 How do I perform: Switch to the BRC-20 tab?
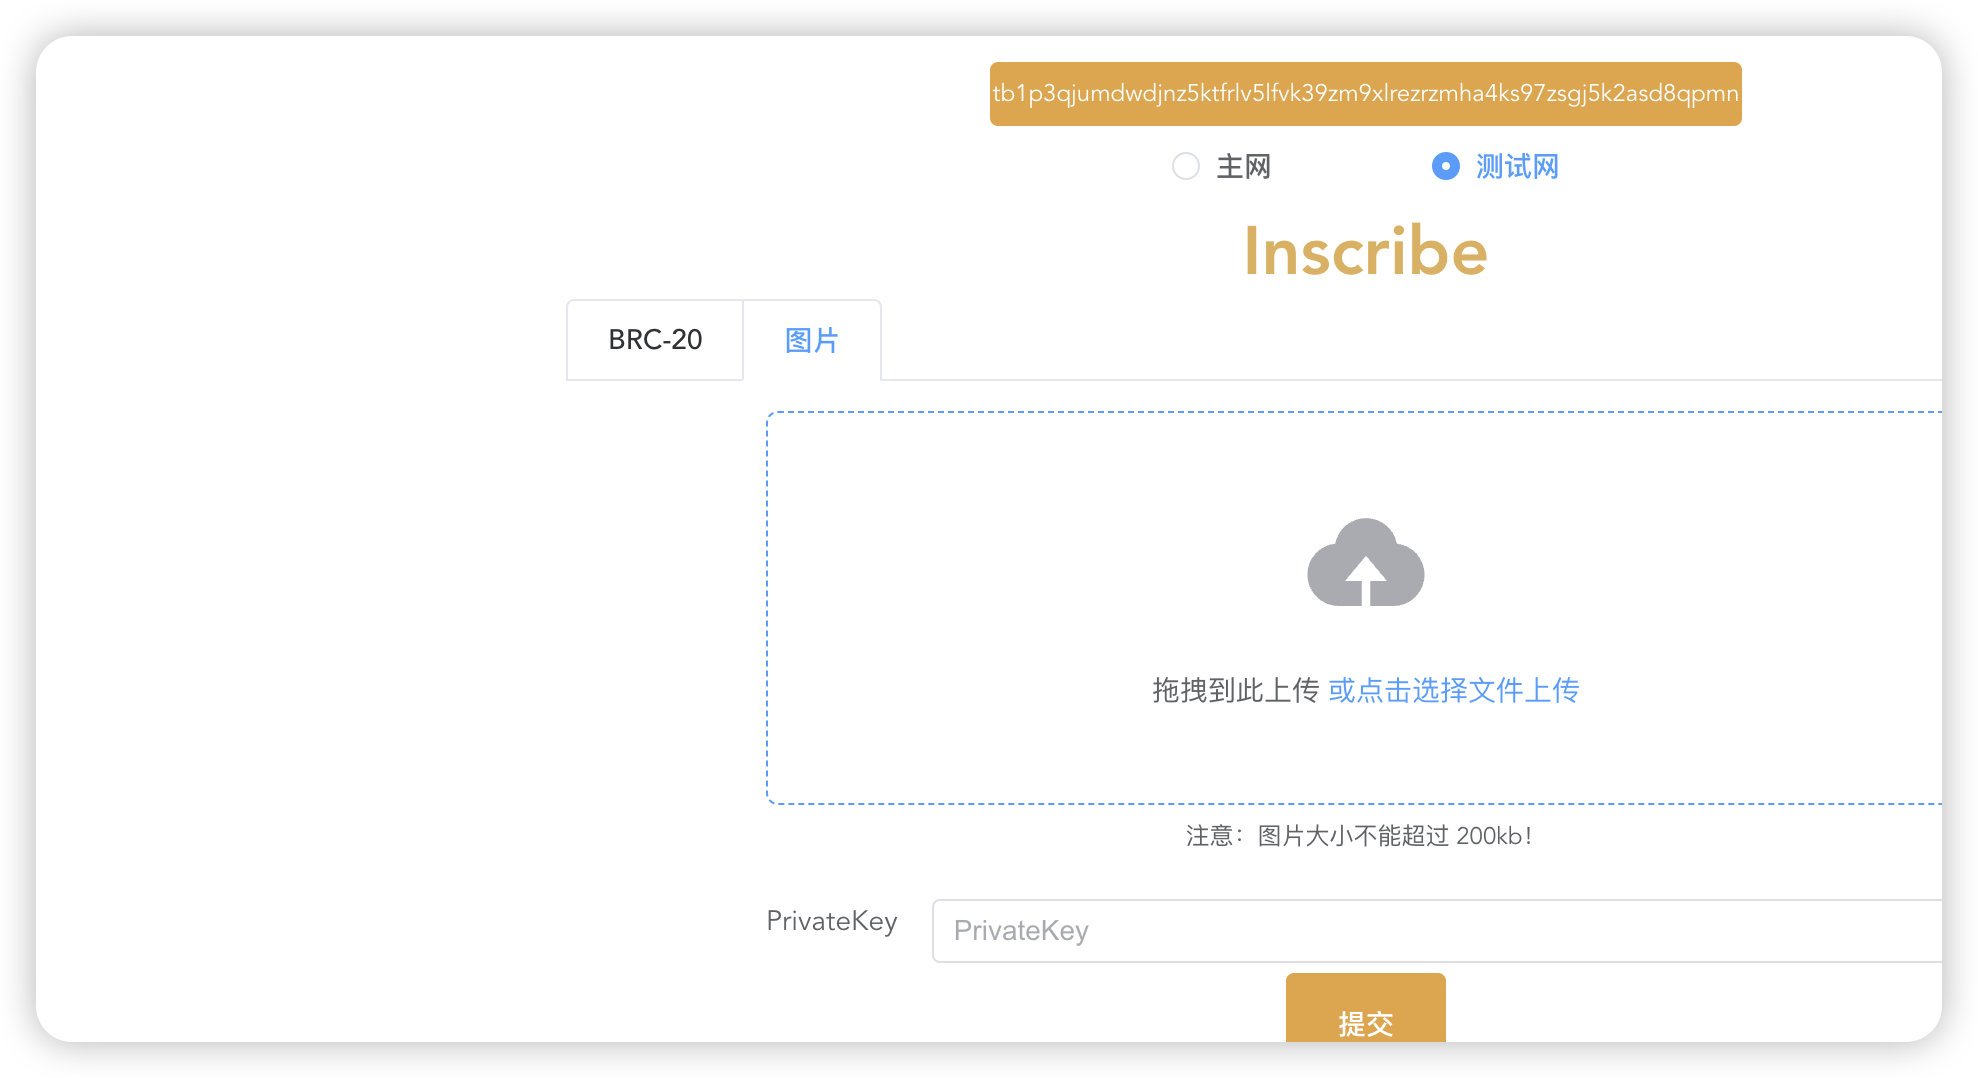655,340
